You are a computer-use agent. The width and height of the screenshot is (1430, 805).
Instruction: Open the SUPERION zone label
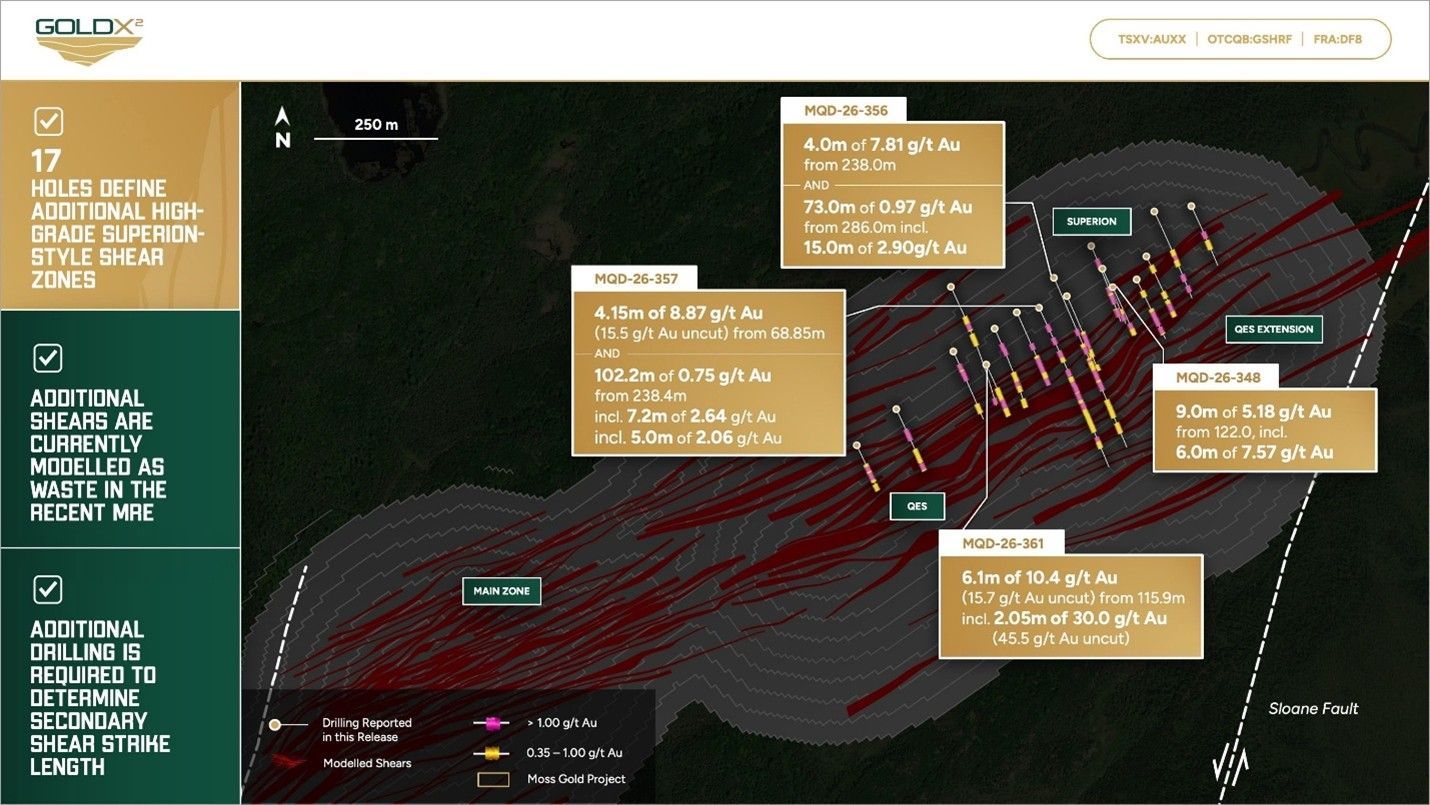tap(1091, 222)
